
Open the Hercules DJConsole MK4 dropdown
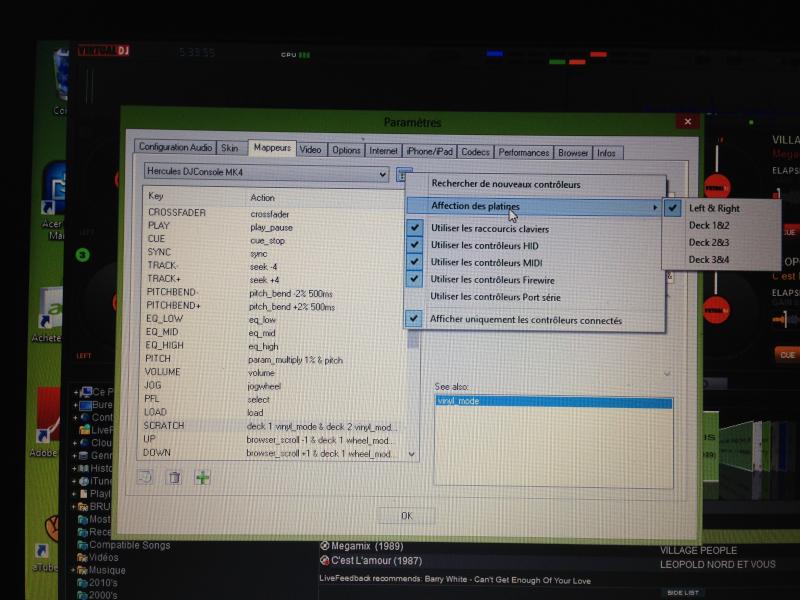coord(266,175)
